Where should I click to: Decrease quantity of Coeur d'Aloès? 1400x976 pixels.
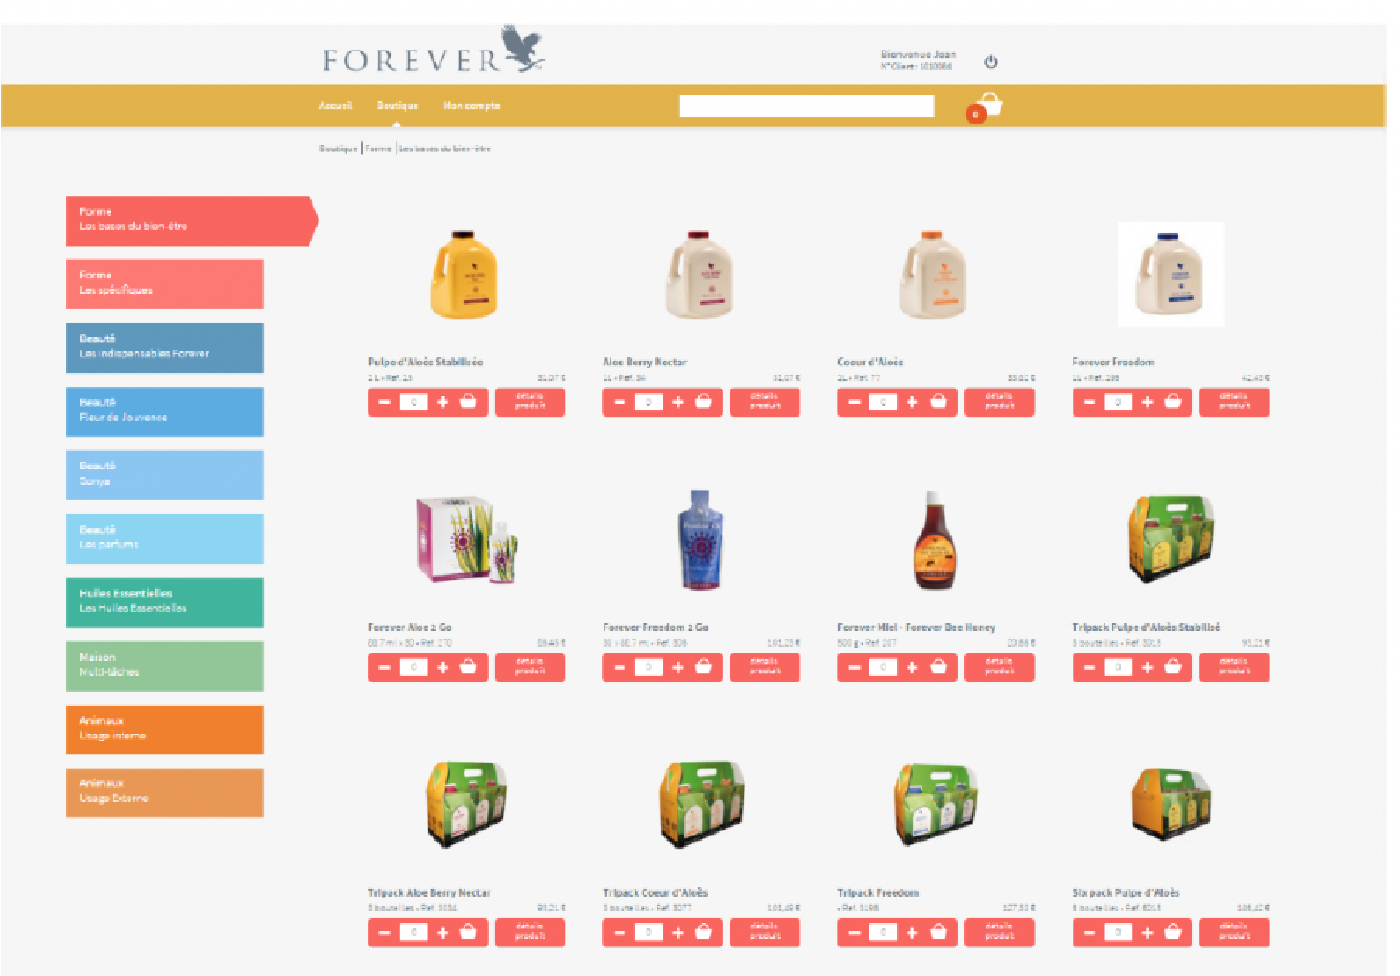pos(854,402)
